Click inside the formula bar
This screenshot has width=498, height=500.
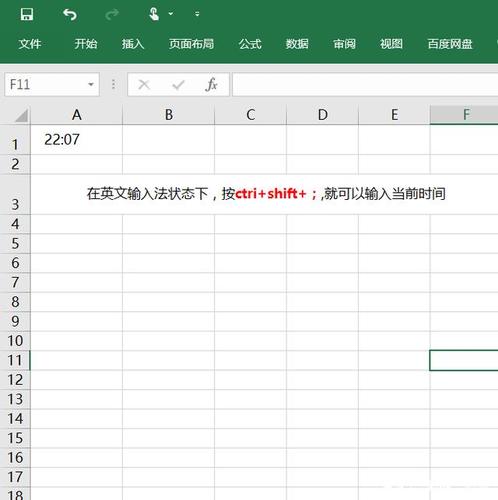click(365, 84)
